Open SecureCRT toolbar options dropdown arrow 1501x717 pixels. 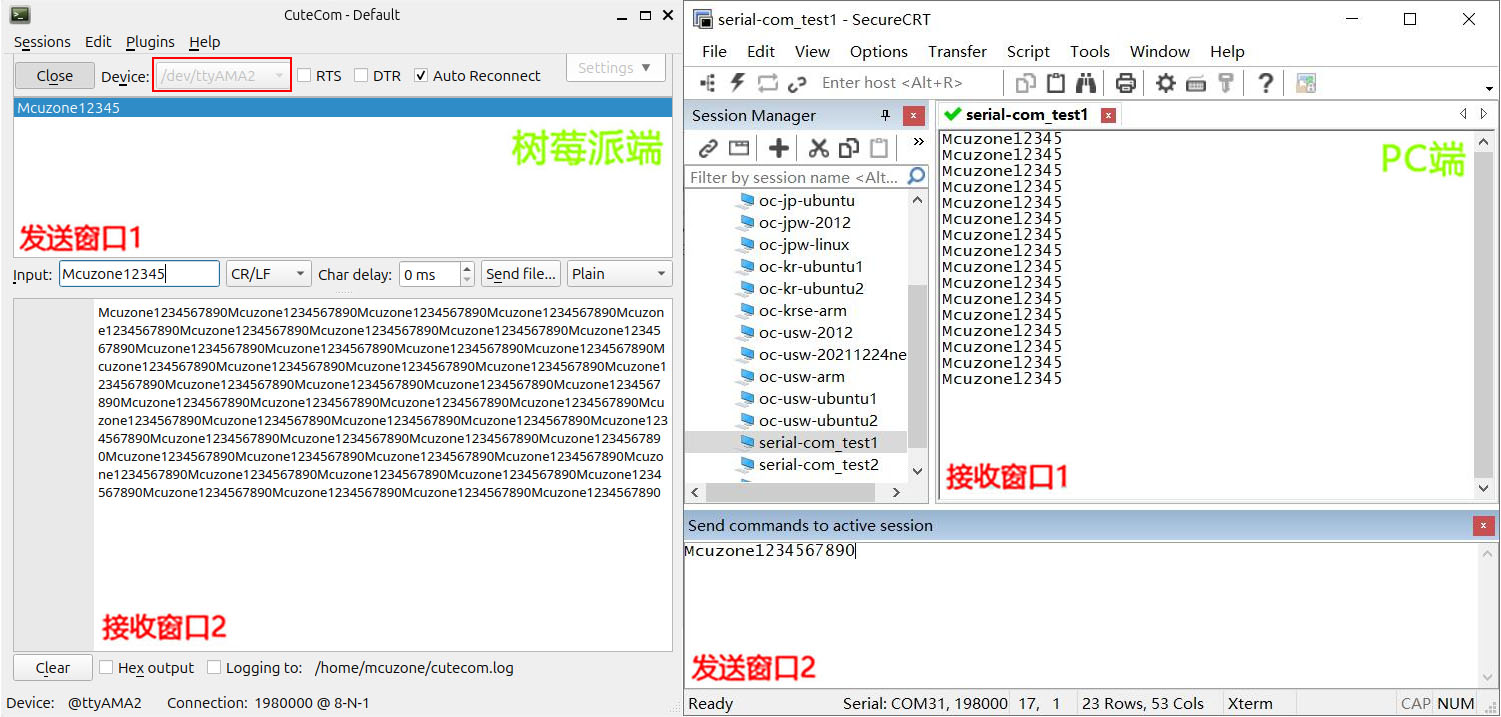(x=1490, y=88)
